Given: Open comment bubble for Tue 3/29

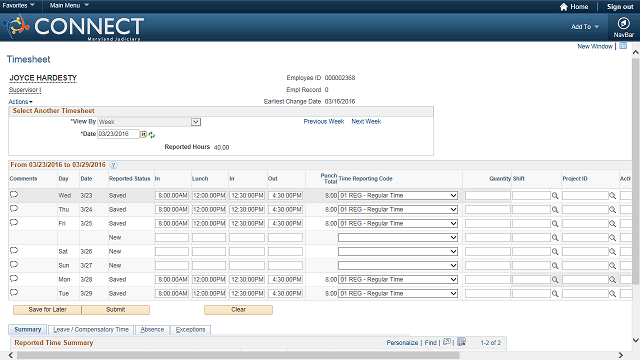Looking at the screenshot, I should click(x=14, y=292).
